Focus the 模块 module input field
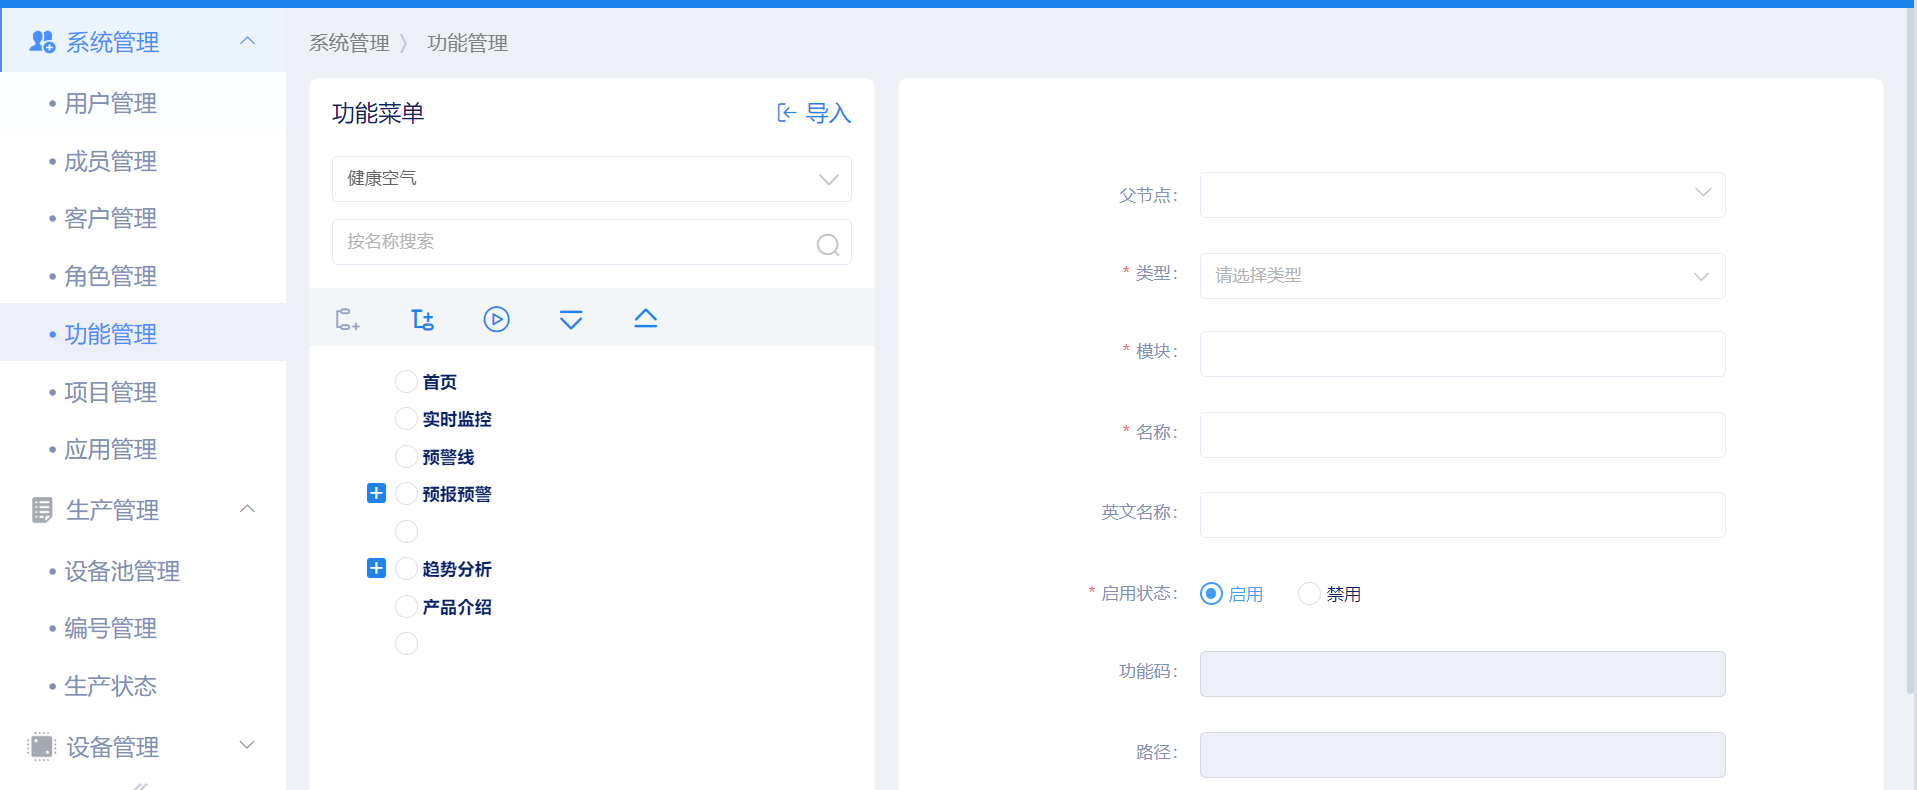This screenshot has width=1917, height=790. (x=1462, y=354)
